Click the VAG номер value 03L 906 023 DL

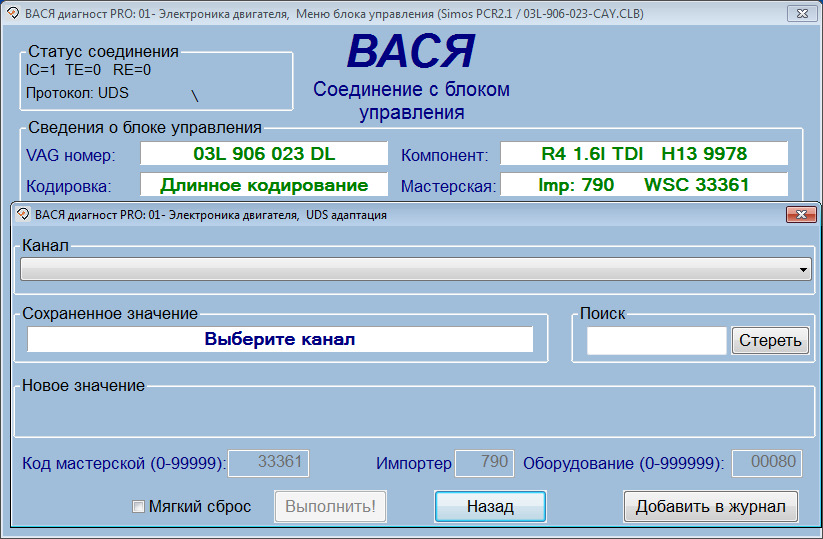264,154
